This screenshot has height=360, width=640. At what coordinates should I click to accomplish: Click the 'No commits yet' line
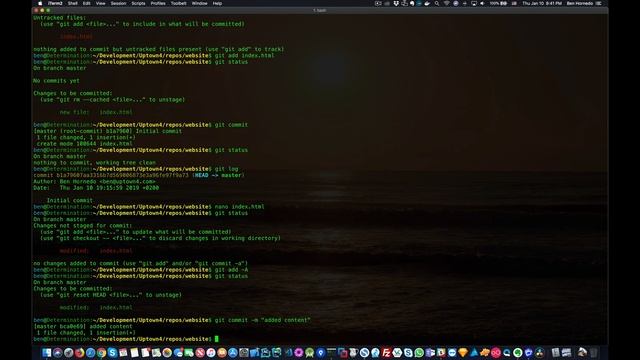(56, 81)
